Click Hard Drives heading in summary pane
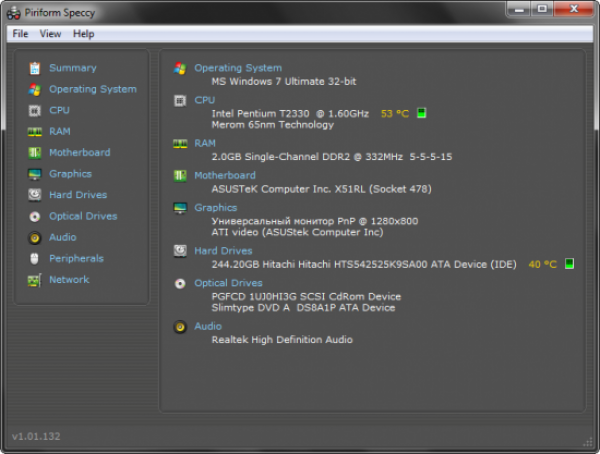The width and height of the screenshot is (600, 454). [x=223, y=251]
